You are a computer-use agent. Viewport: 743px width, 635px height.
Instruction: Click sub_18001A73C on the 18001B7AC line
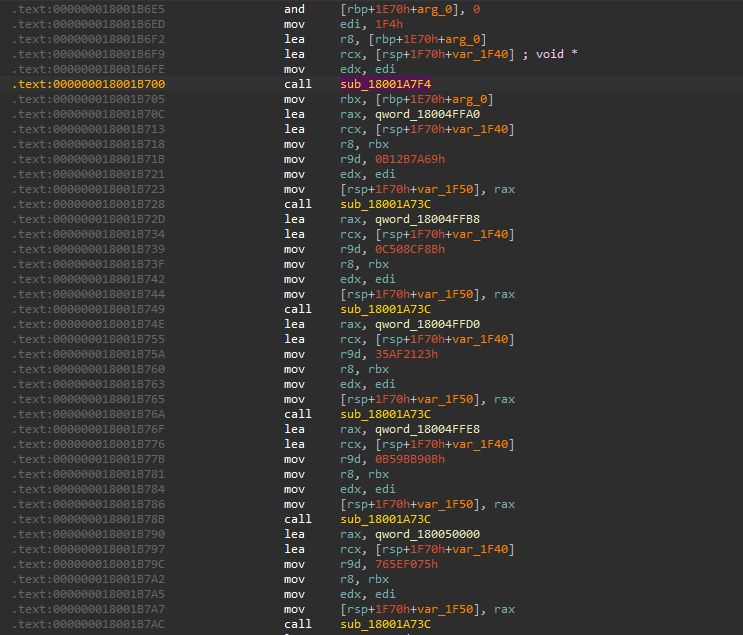click(x=385, y=624)
